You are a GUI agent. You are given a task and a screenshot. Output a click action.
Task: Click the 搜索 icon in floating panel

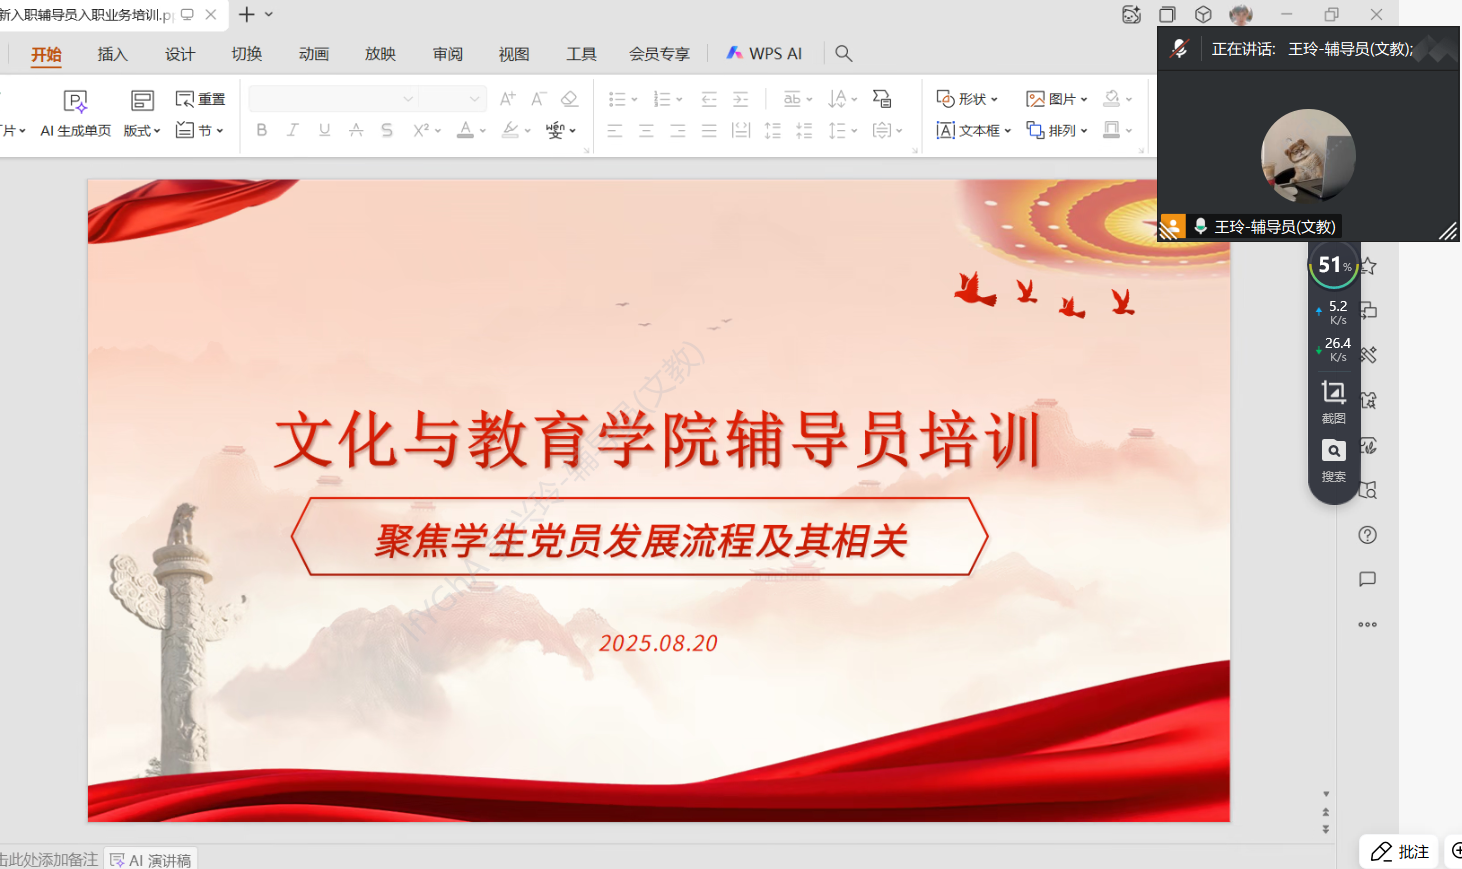1333,459
